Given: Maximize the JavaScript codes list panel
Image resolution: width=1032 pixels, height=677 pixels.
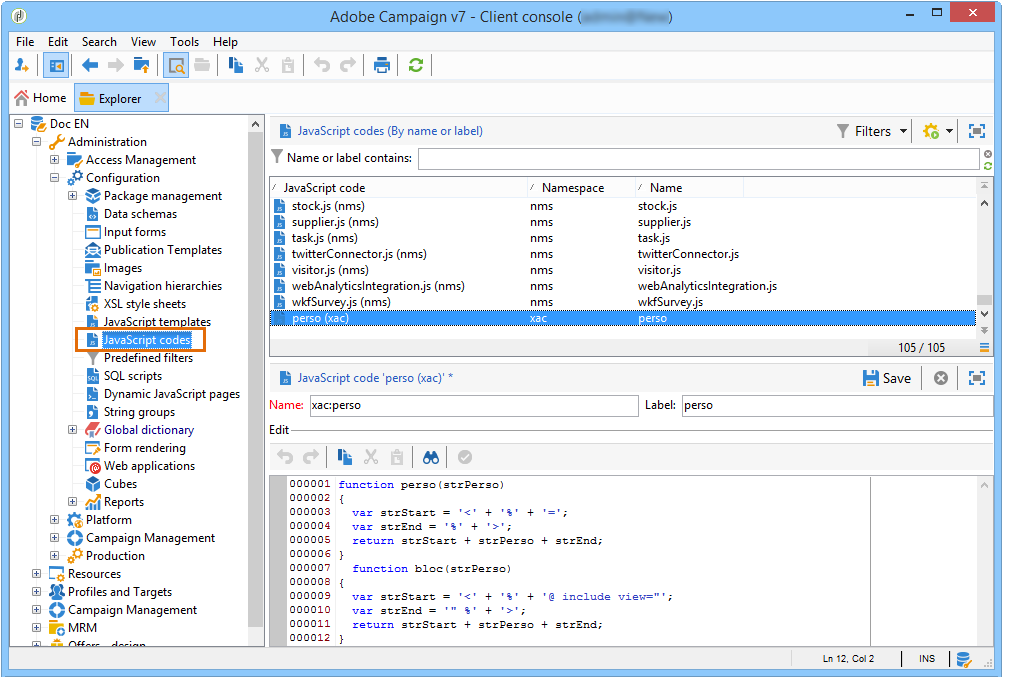Looking at the screenshot, I should [x=977, y=131].
